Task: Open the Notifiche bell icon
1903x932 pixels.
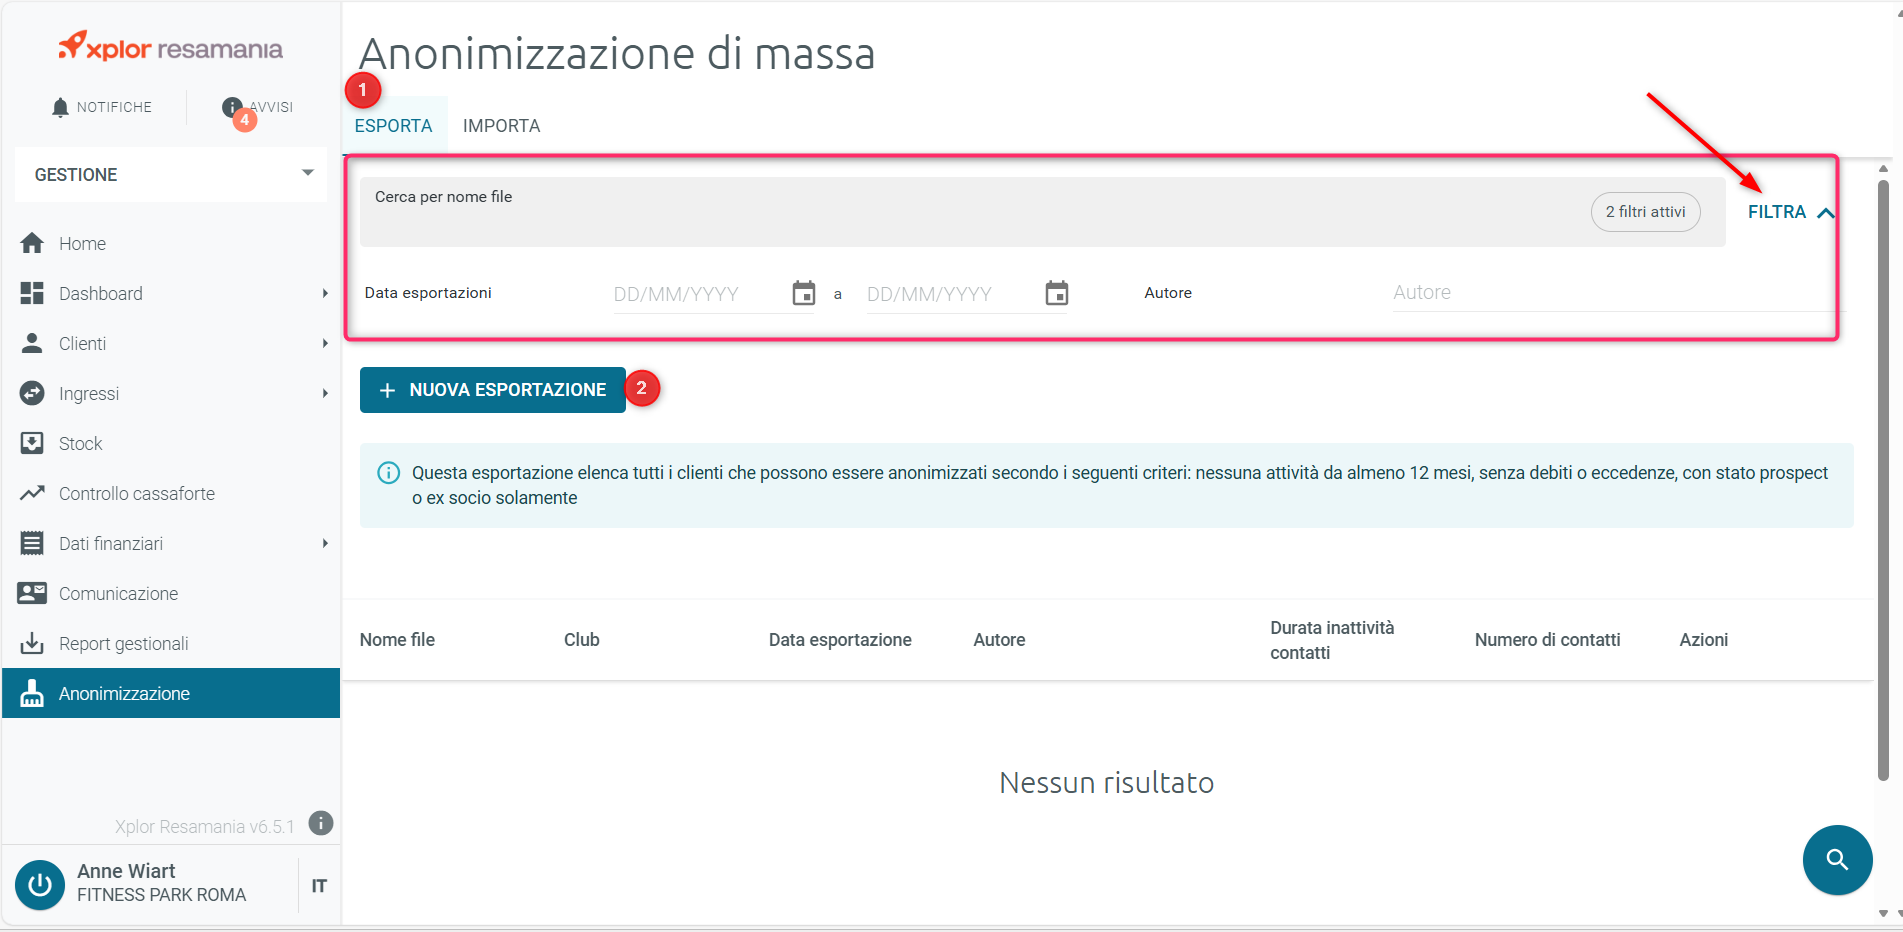Action: tap(60, 107)
